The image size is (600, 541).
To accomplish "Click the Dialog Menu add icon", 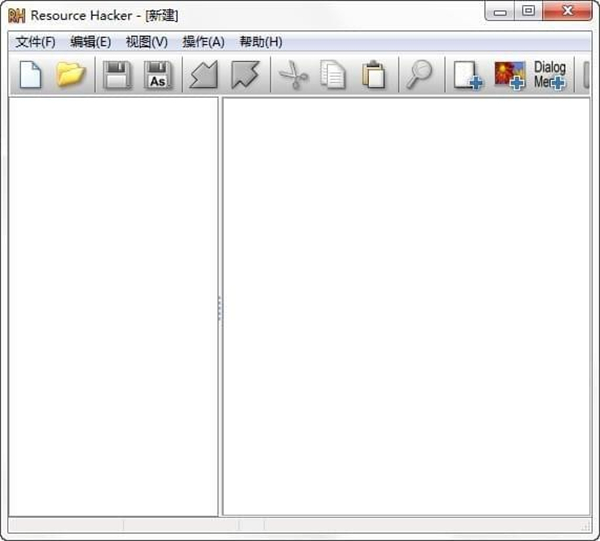I will click(549, 75).
